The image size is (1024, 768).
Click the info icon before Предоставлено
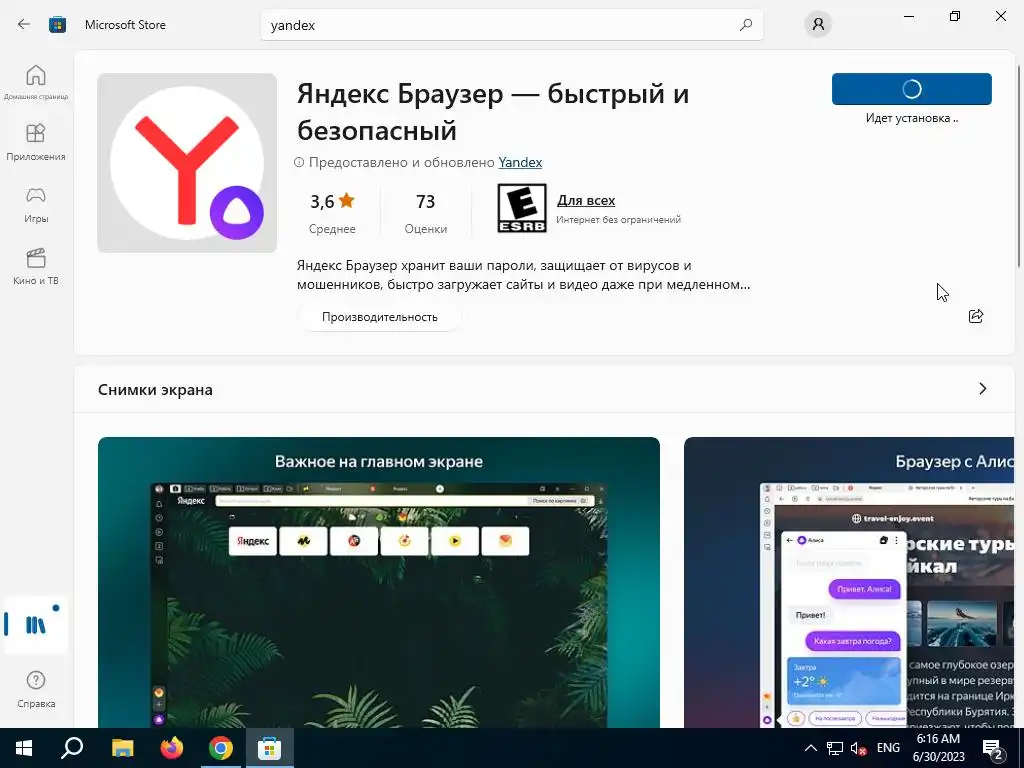(x=299, y=162)
